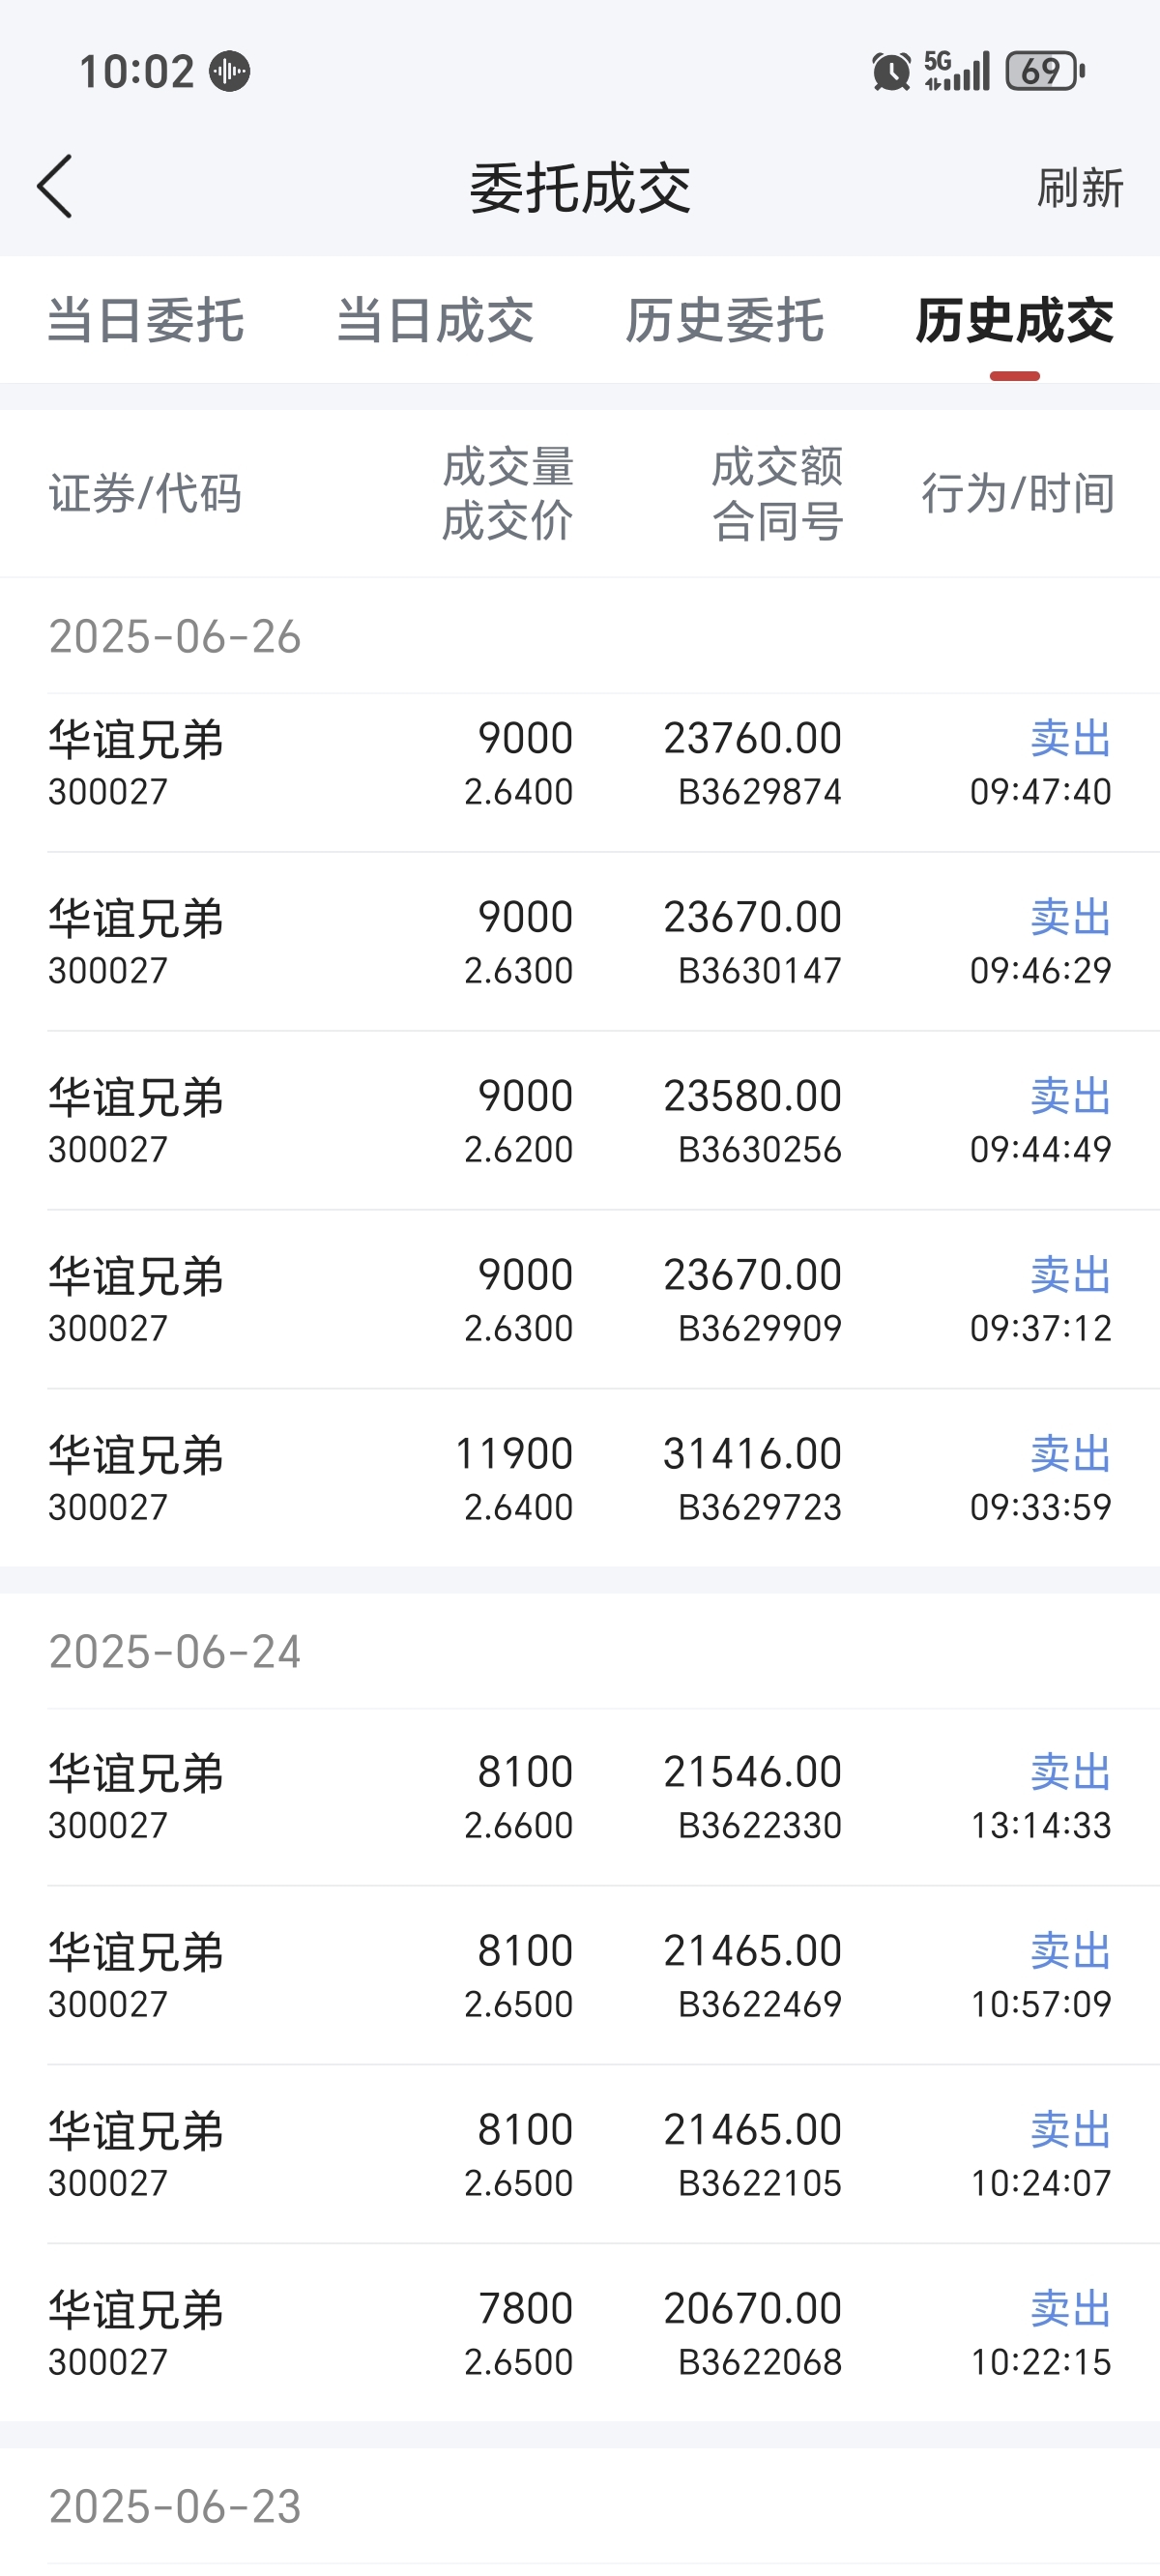Screen dimensions: 1160x2576
Task: Tap the 卖出 link at 13:14:33
Action: [1071, 1772]
